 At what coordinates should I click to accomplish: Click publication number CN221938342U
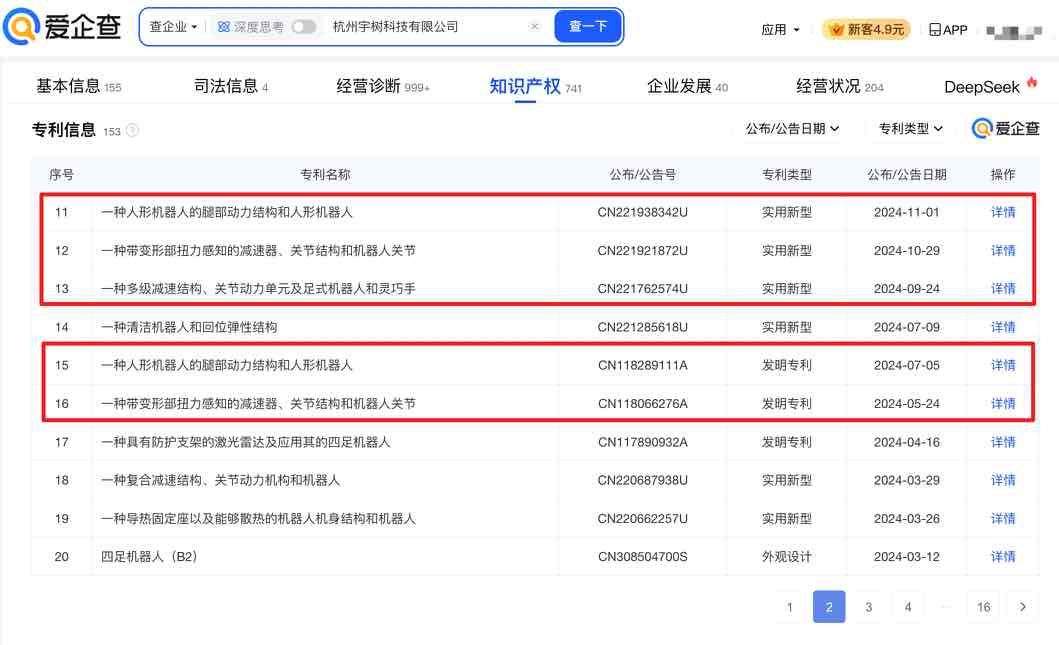click(x=642, y=212)
